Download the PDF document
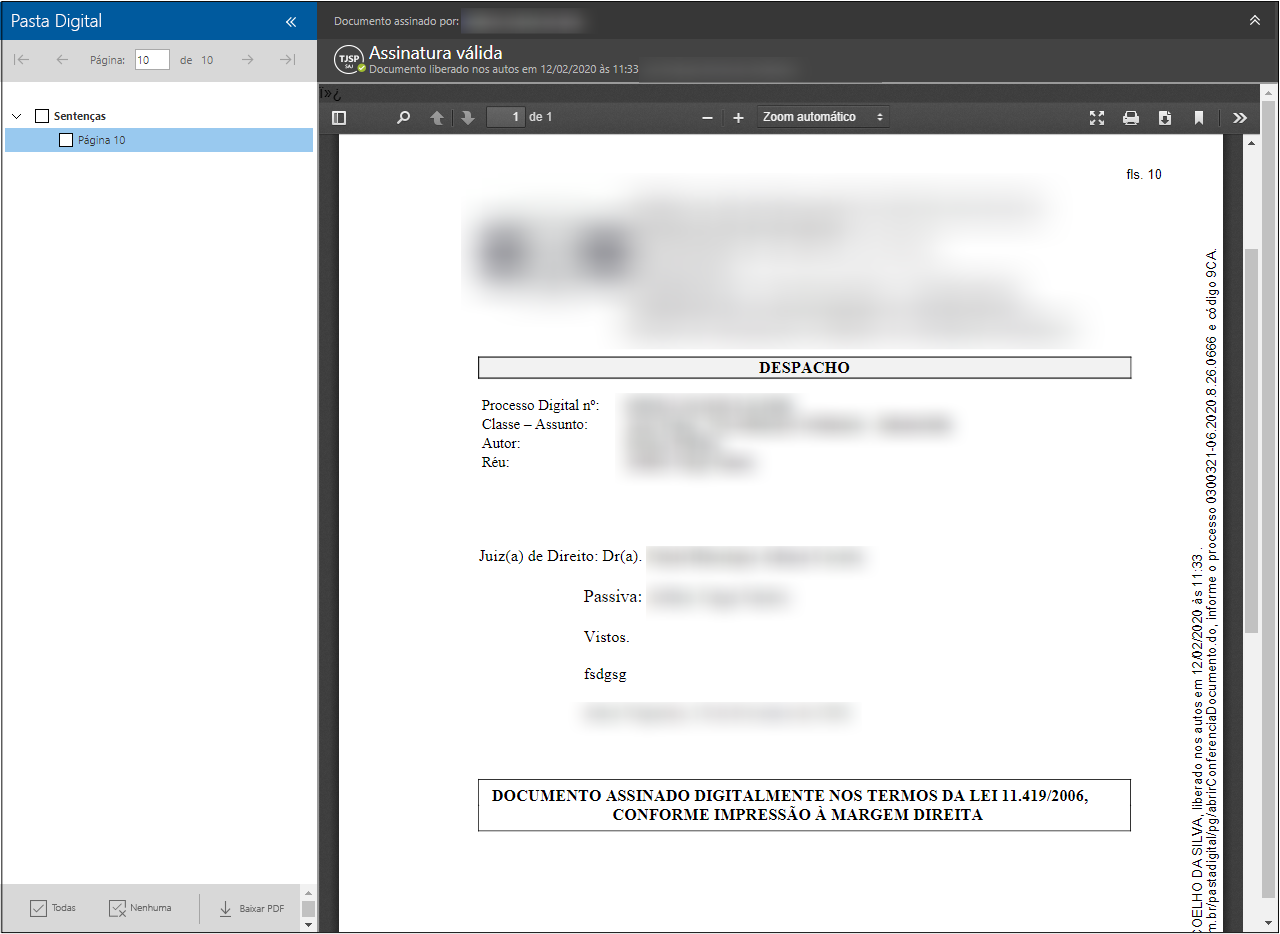Viewport: 1280px width, 934px height. [1165, 117]
